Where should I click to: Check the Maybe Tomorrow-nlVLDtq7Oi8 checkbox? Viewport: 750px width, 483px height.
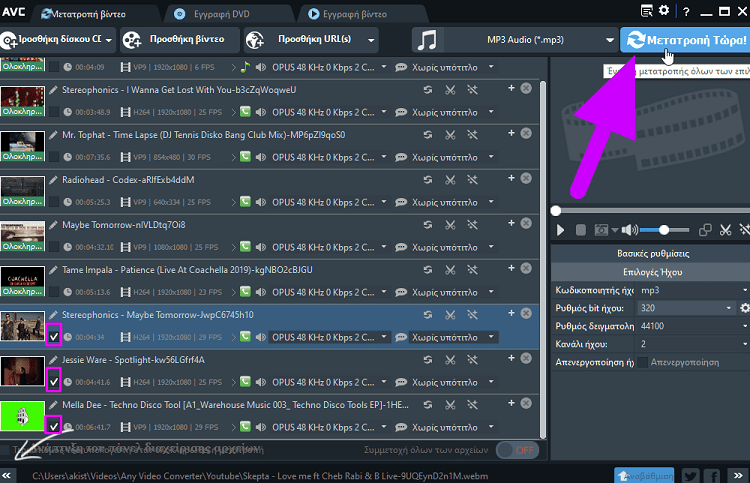pyautogui.click(x=54, y=247)
